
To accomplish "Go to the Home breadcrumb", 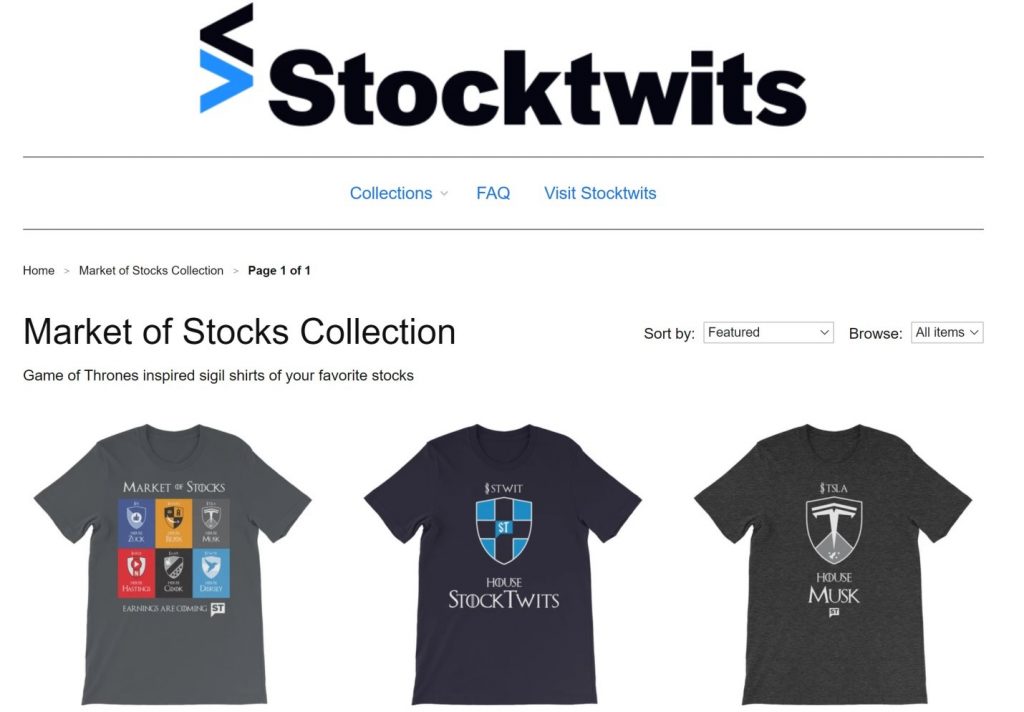I will click(39, 270).
